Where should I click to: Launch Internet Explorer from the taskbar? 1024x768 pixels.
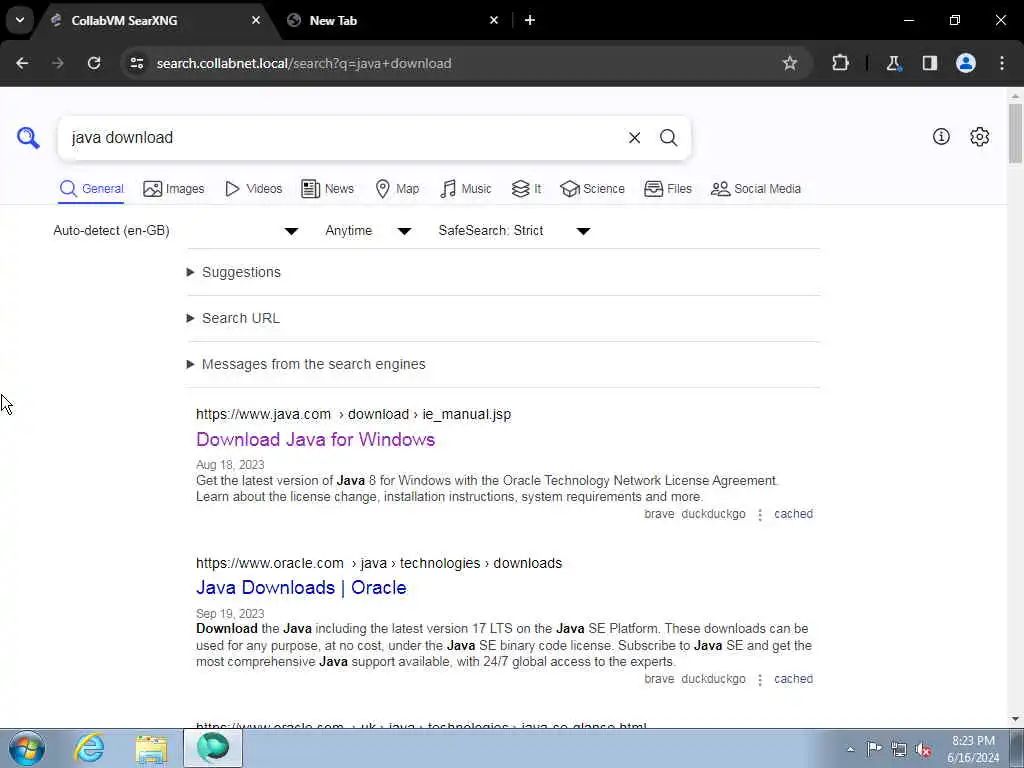89,748
